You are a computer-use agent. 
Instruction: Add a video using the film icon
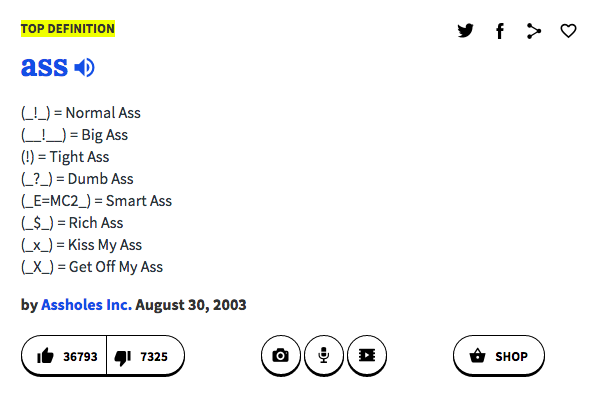[367, 355]
